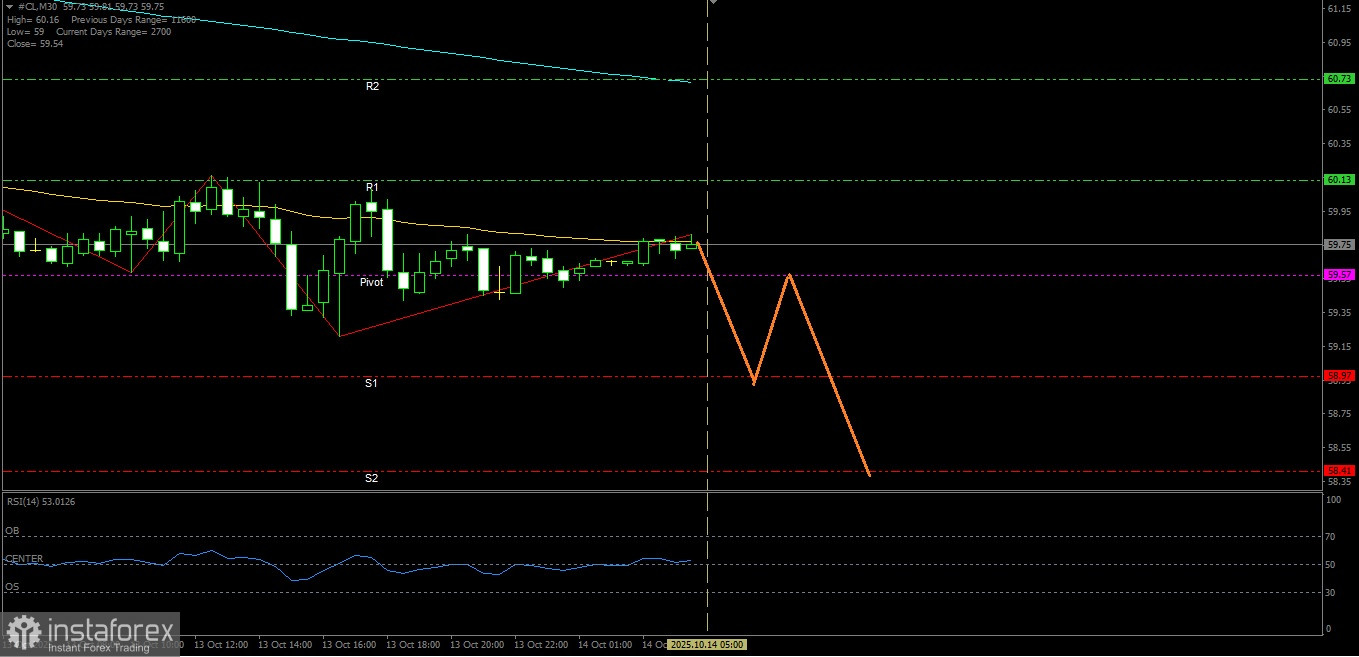Click the current price tag 59.75

1339,244
